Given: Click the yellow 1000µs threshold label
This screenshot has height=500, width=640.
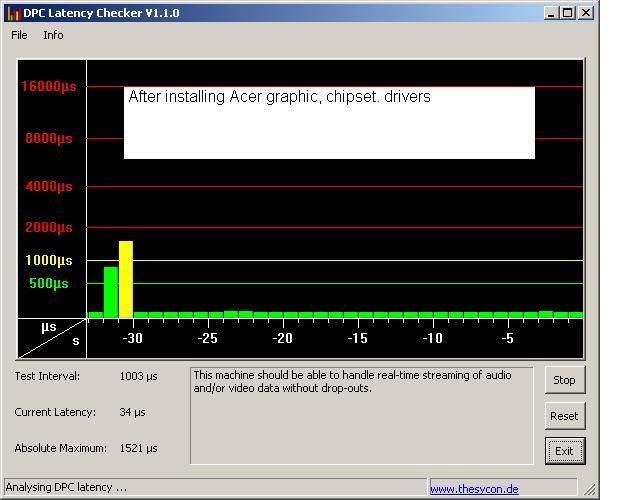Looking at the screenshot, I should coord(49,260).
